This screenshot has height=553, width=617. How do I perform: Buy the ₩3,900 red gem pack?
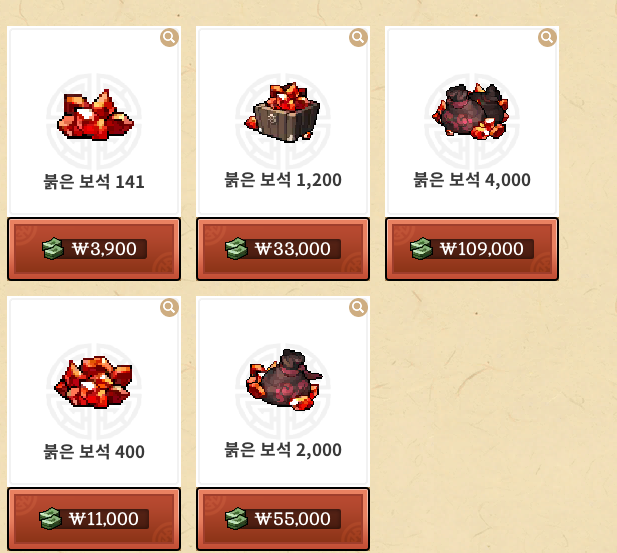click(x=94, y=249)
